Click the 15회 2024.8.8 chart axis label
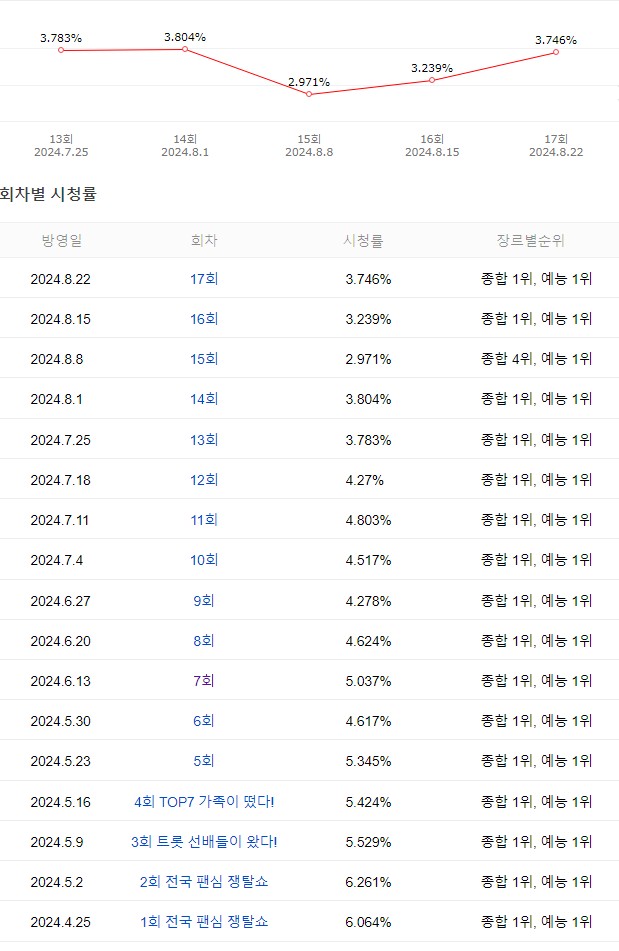Viewport: 619px width, 951px height. 309,146
